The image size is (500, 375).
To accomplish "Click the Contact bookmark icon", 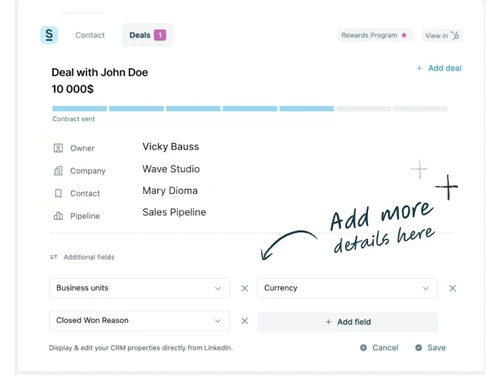I will coord(58,193).
